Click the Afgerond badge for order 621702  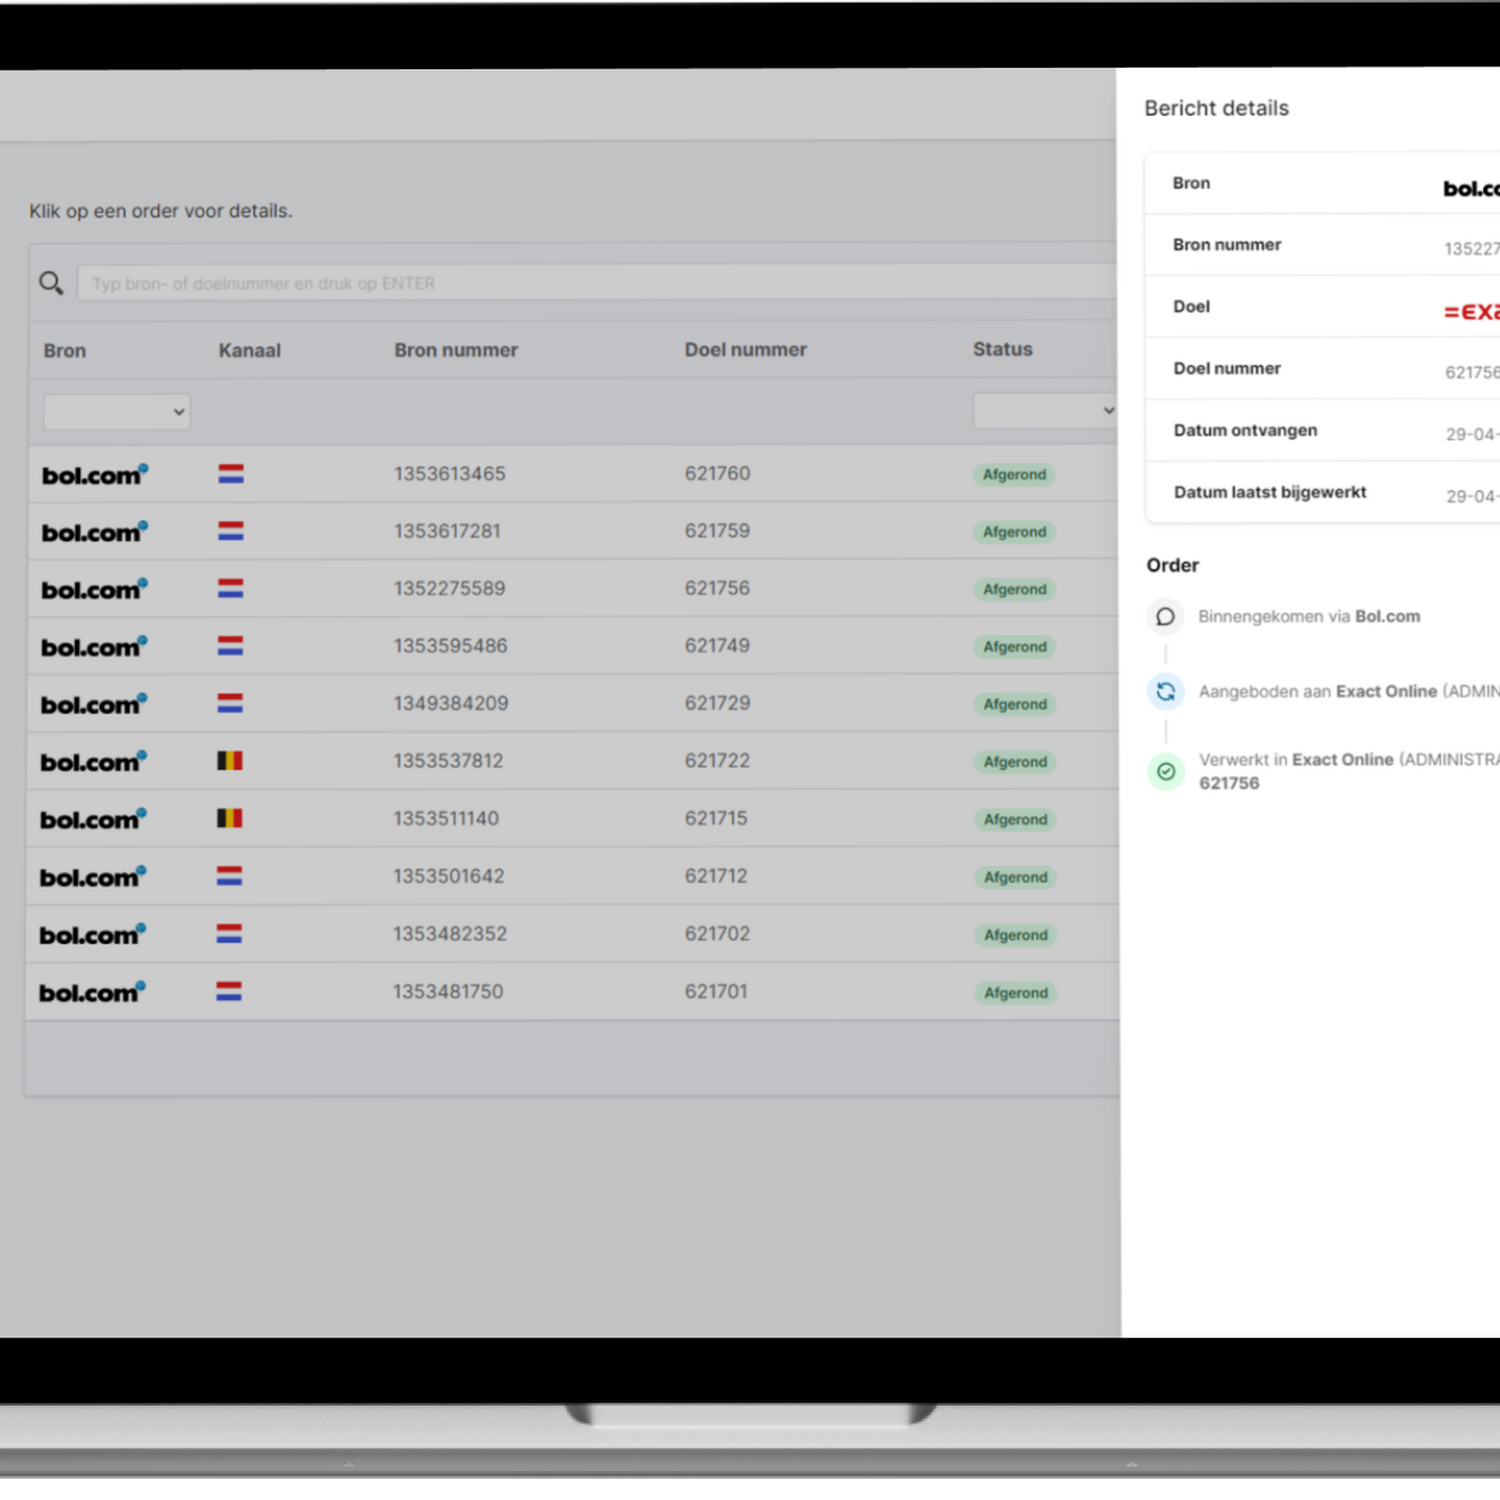click(1016, 935)
